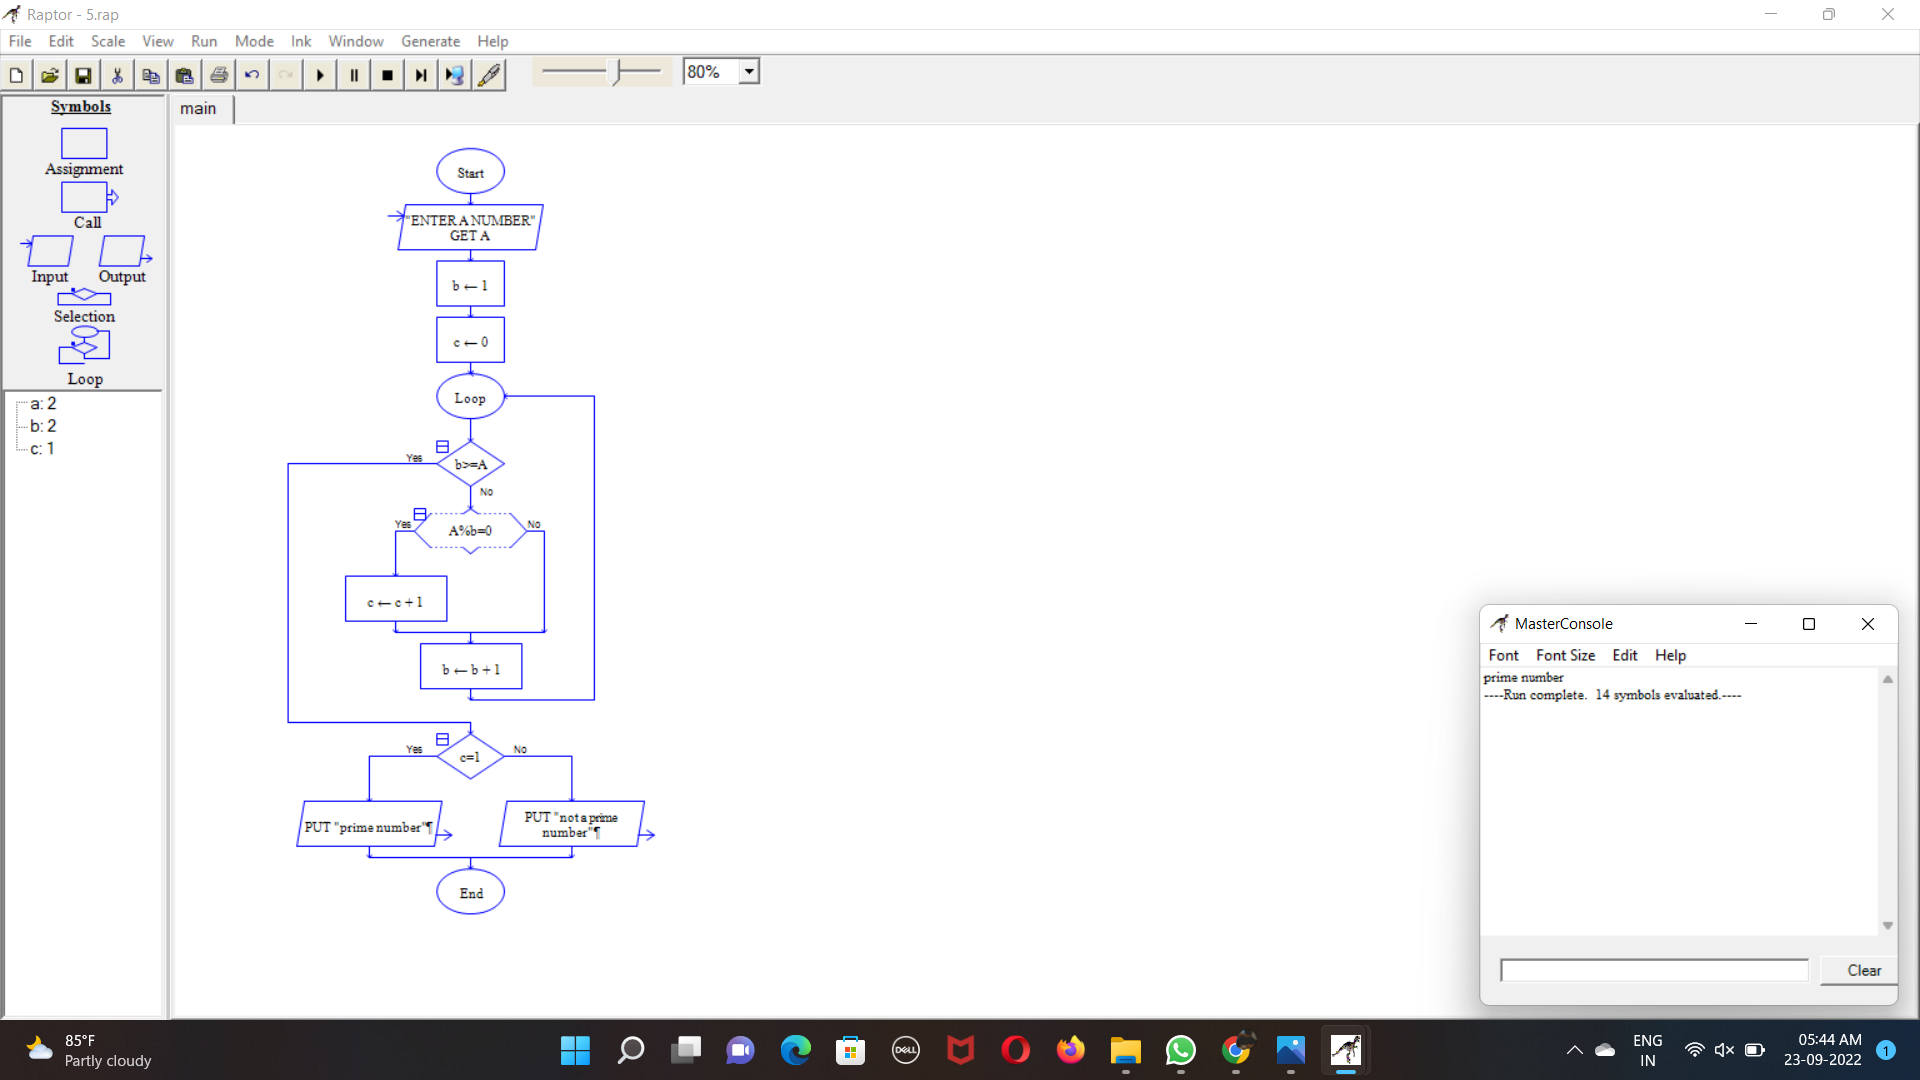This screenshot has height=1080, width=1920.
Task: Open the 80% zoom dropdown
Action: tap(749, 72)
